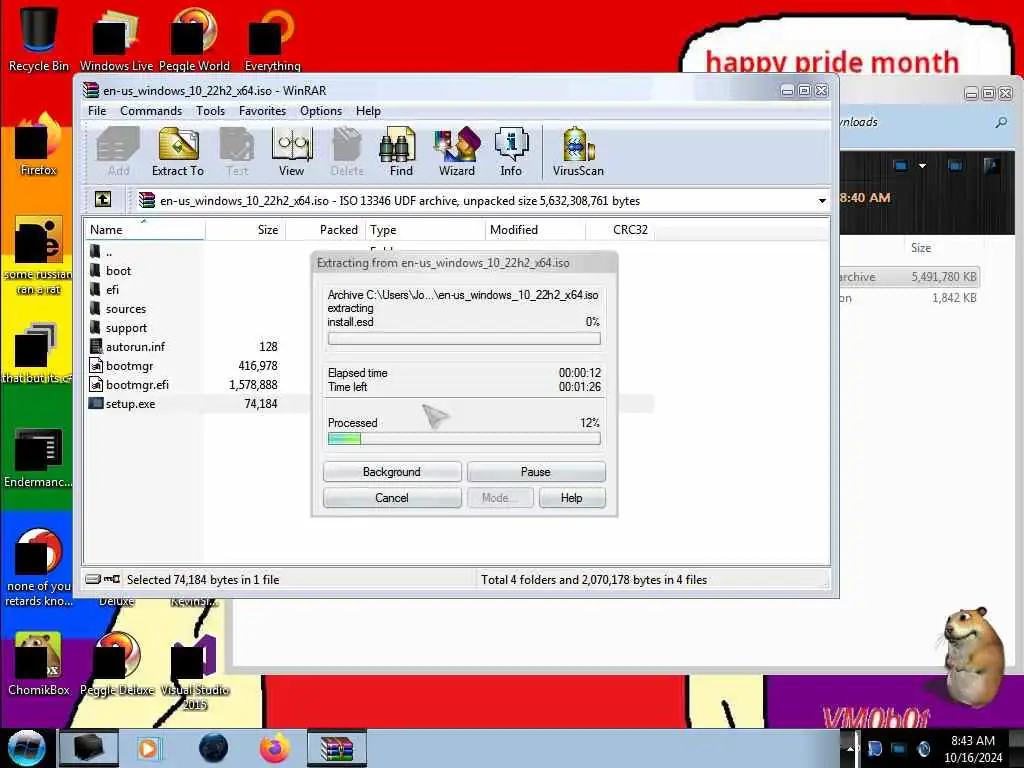The image size is (1024, 768).
Task: Open Firefox from the taskbar
Action: pos(275,748)
